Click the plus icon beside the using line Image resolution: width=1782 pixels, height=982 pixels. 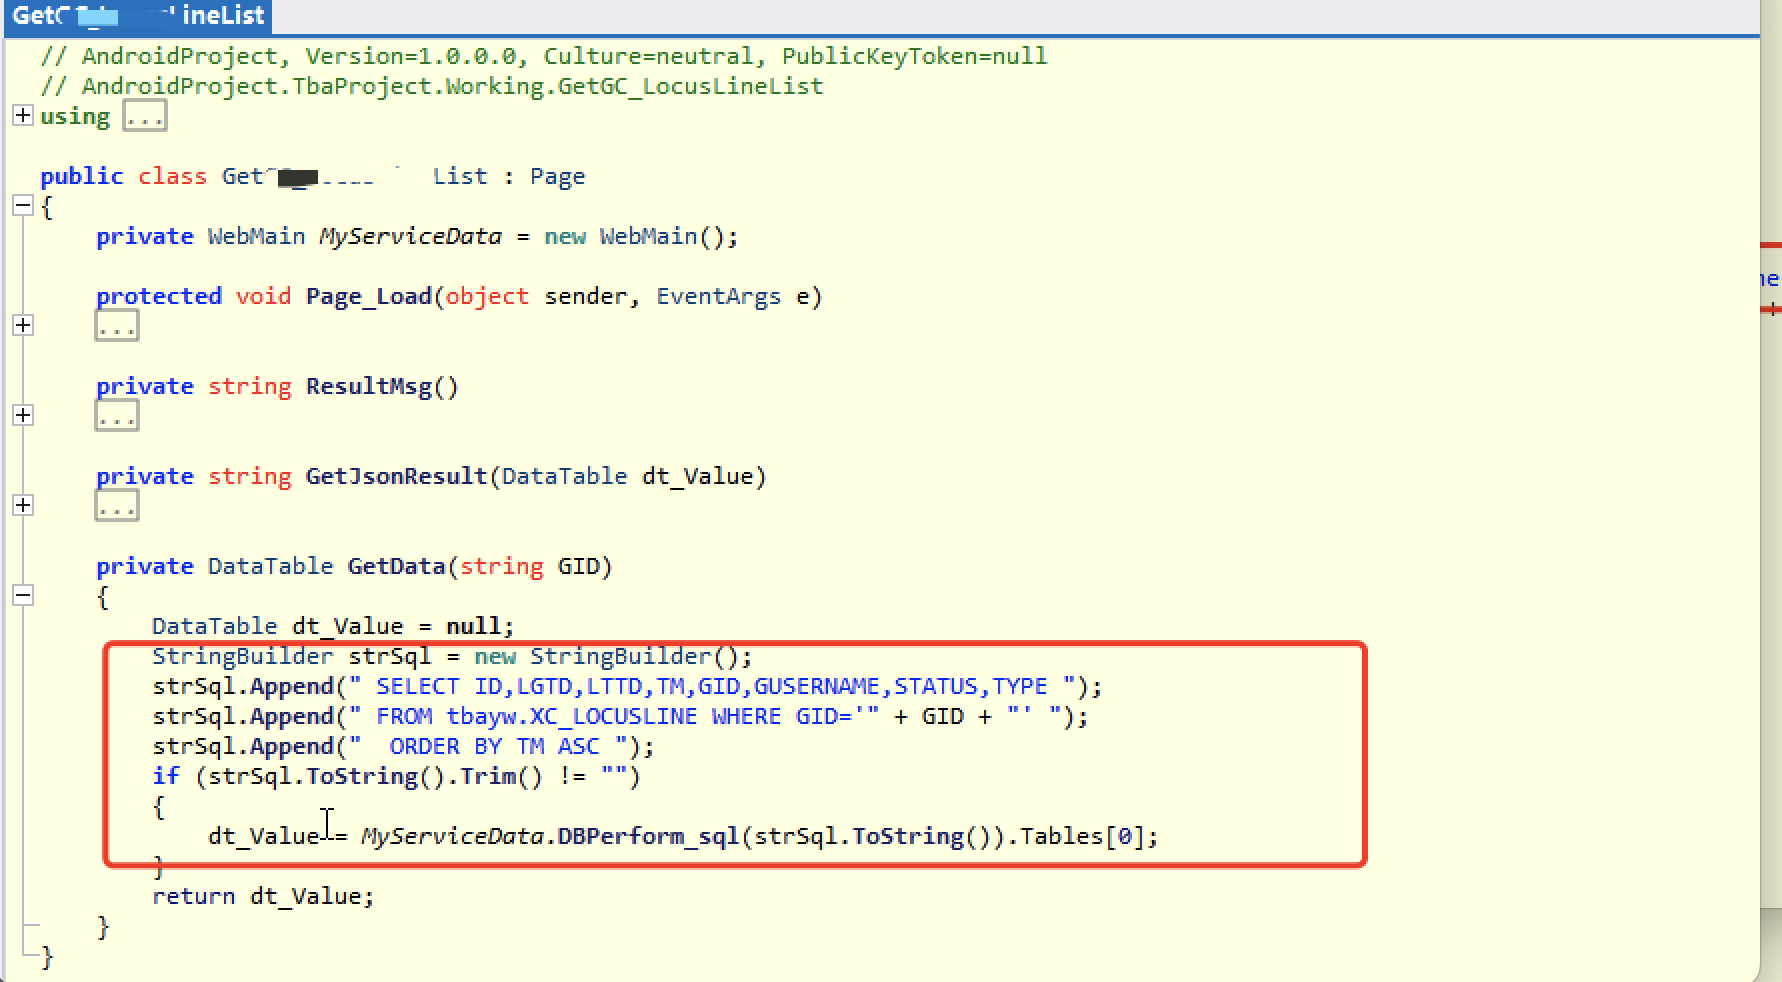(x=22, y=116)
